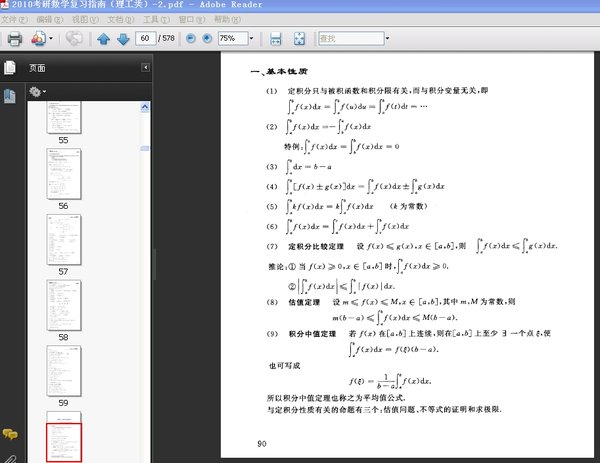
Task: Open the 工具 (Tools) menu
Action: (156, 20)
